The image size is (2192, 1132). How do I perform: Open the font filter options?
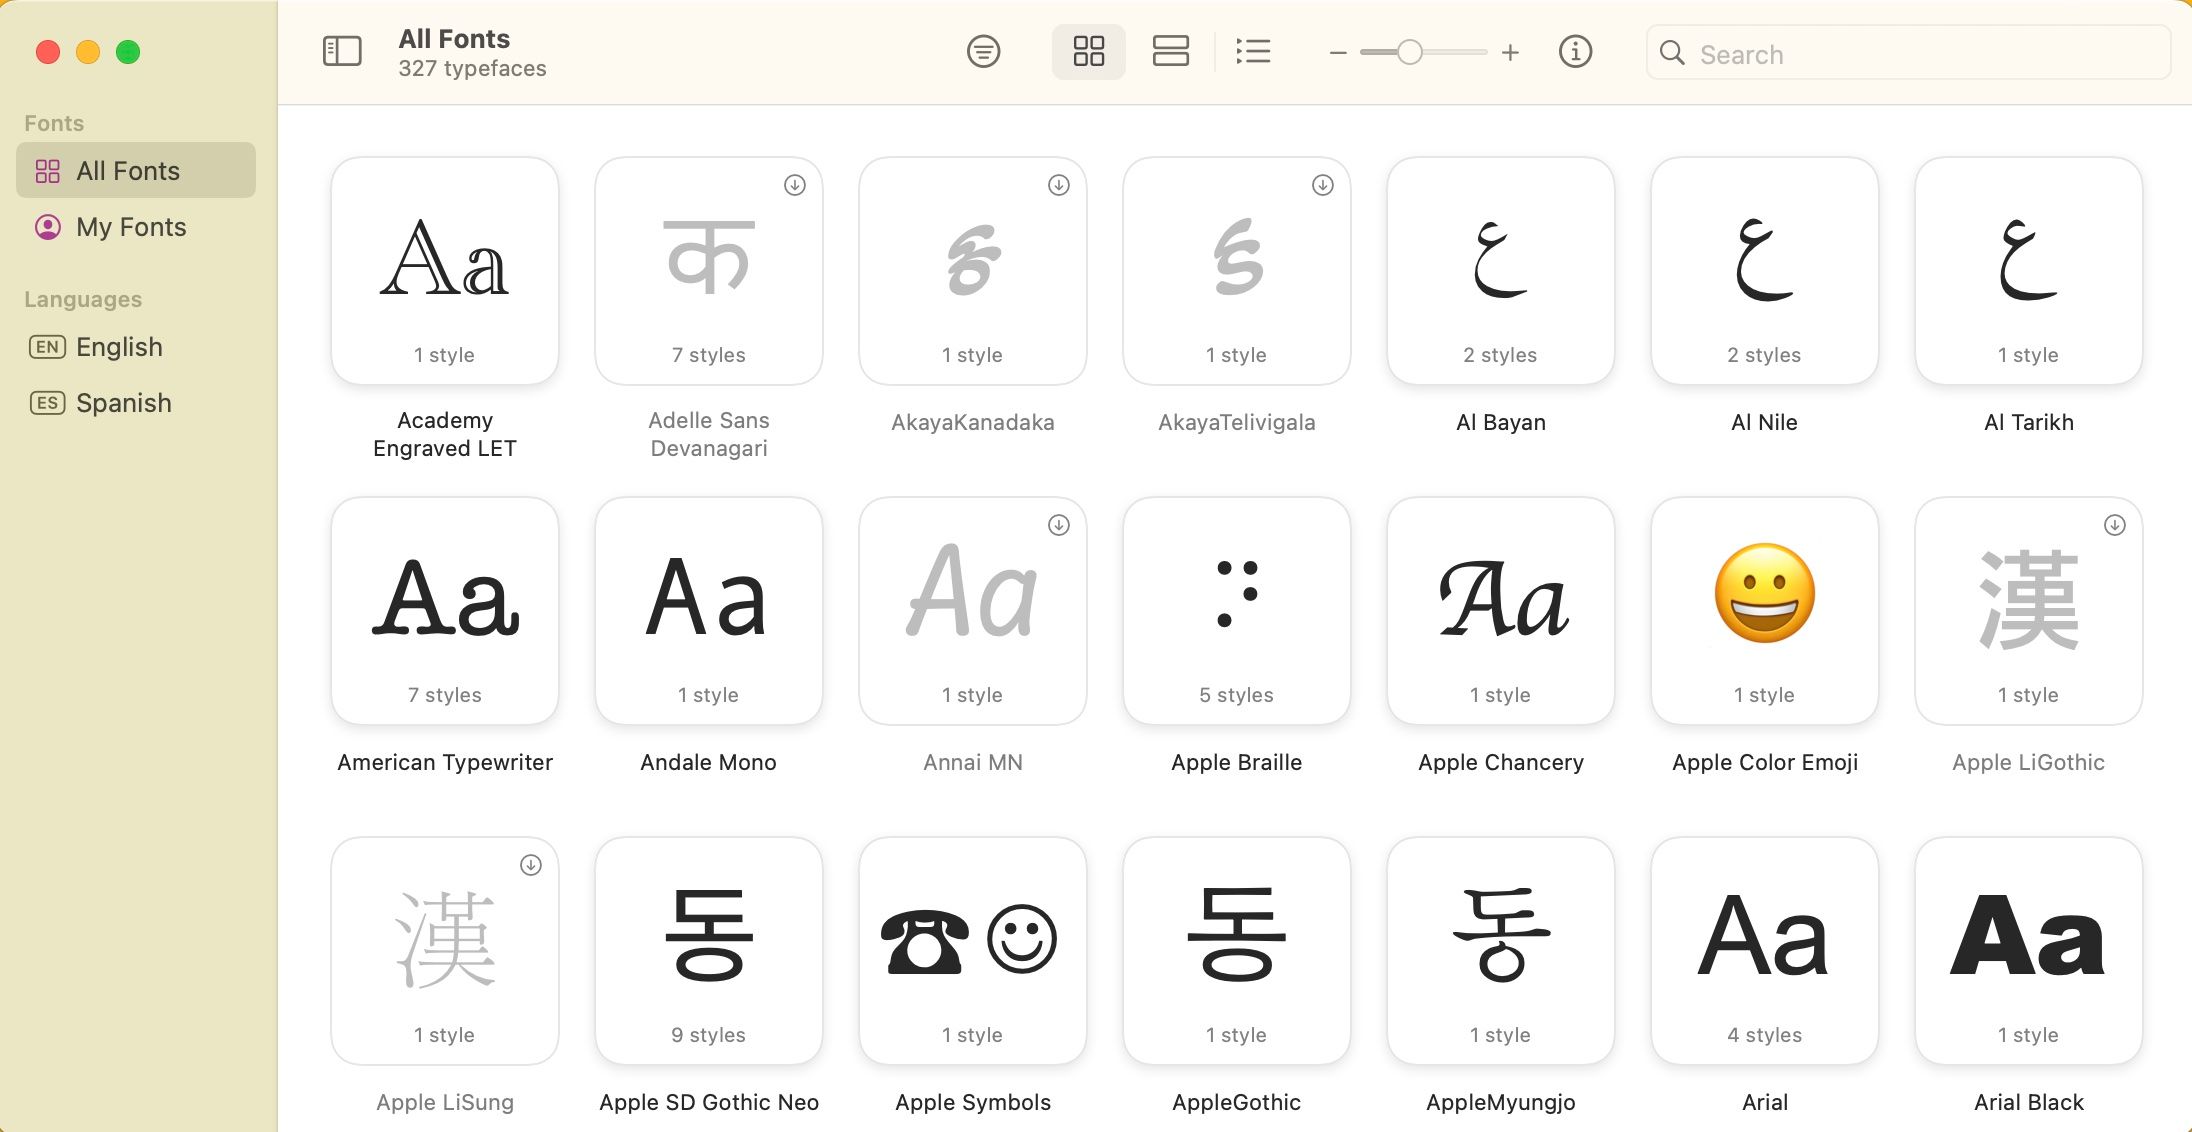pyautogui.click(x=984, y=51)
